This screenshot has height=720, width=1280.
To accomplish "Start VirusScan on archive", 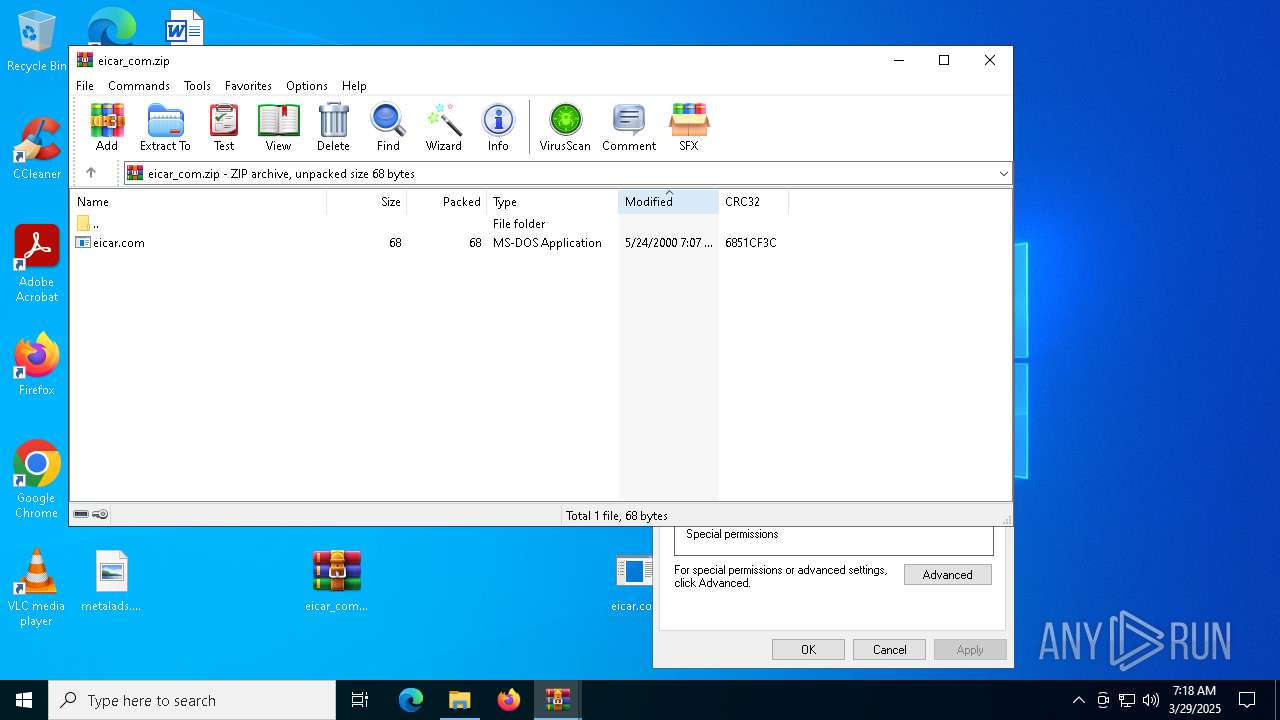I will click(565, 127).
